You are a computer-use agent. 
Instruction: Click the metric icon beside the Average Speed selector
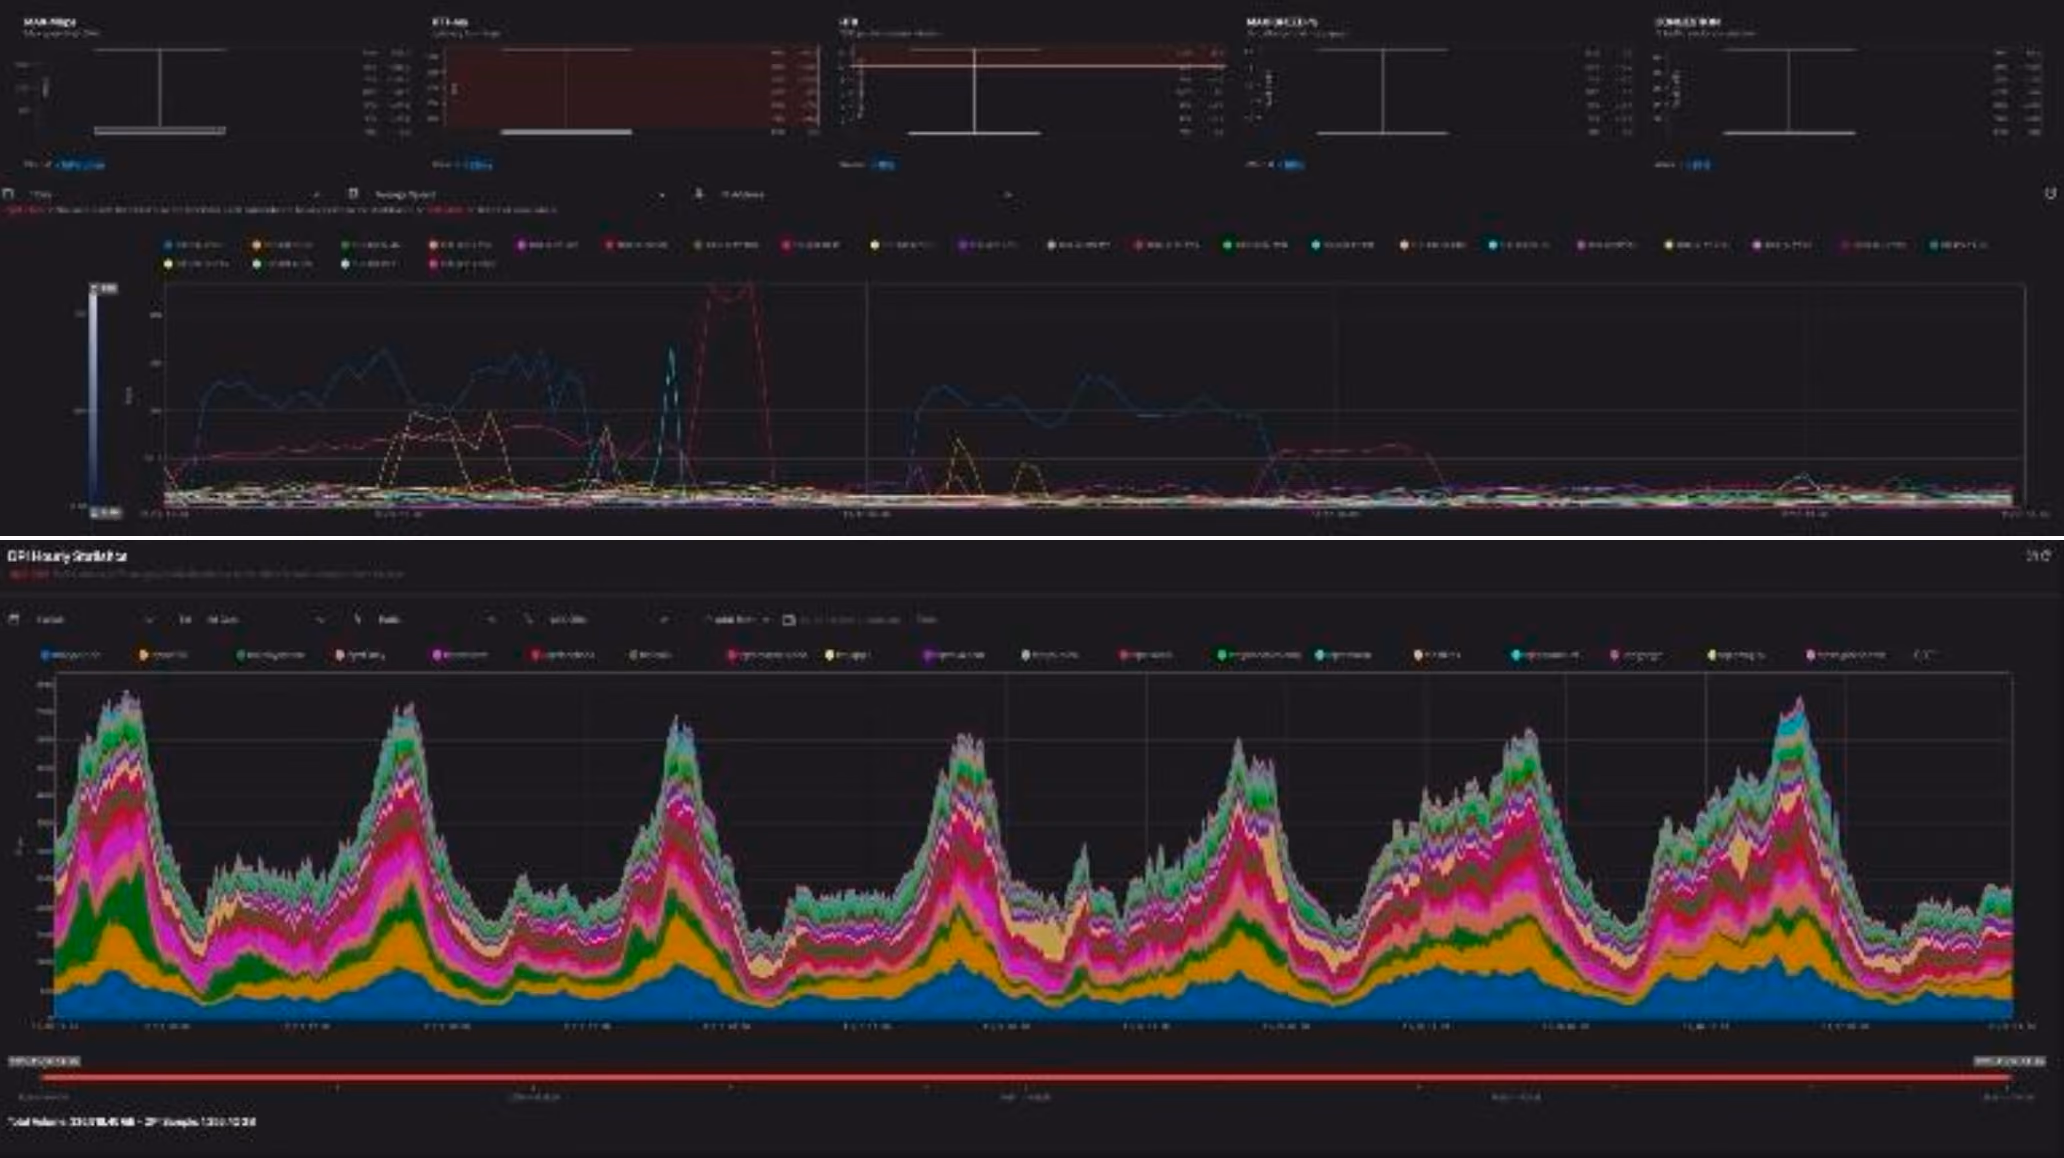coord(353,193)
